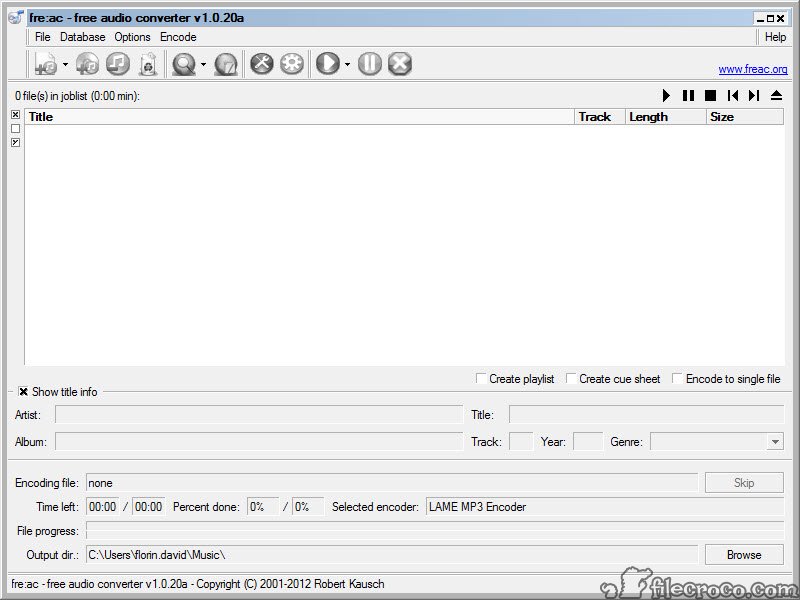Click the Track column header
Screen dimensions: 800x600
click(x=600, y=117)
